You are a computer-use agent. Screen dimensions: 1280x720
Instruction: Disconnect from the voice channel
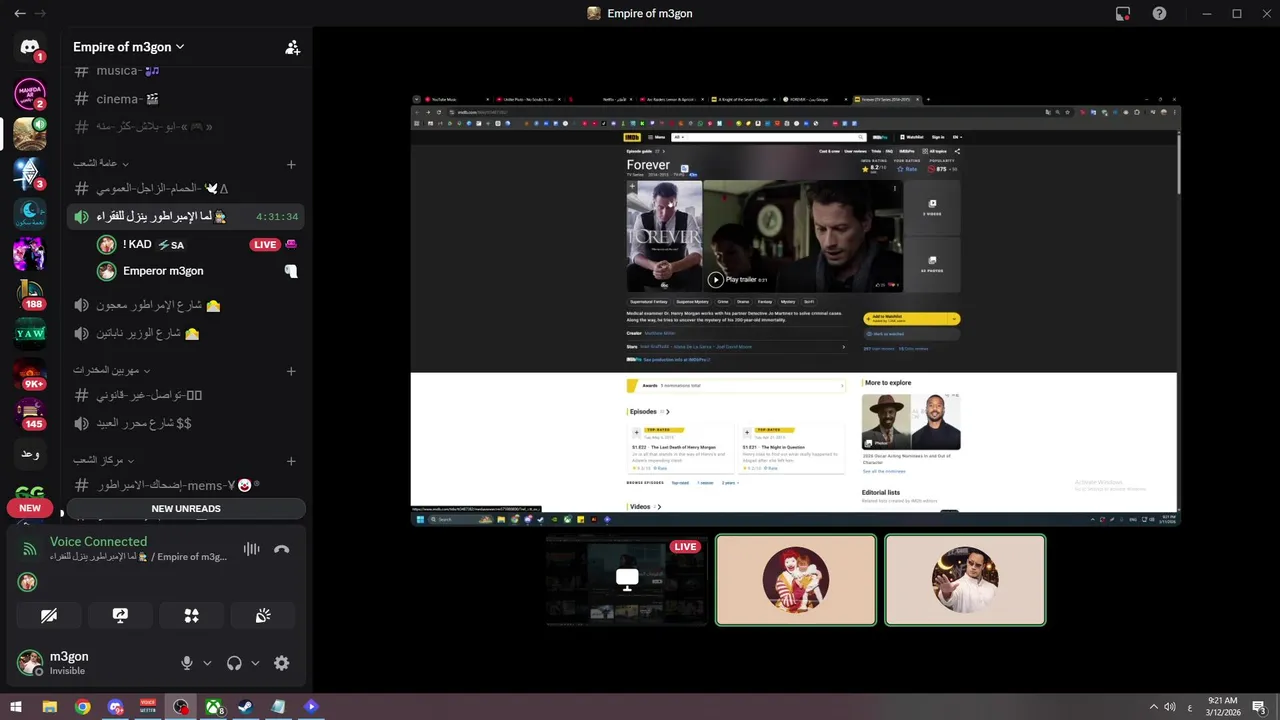click(x=282, y=549)
